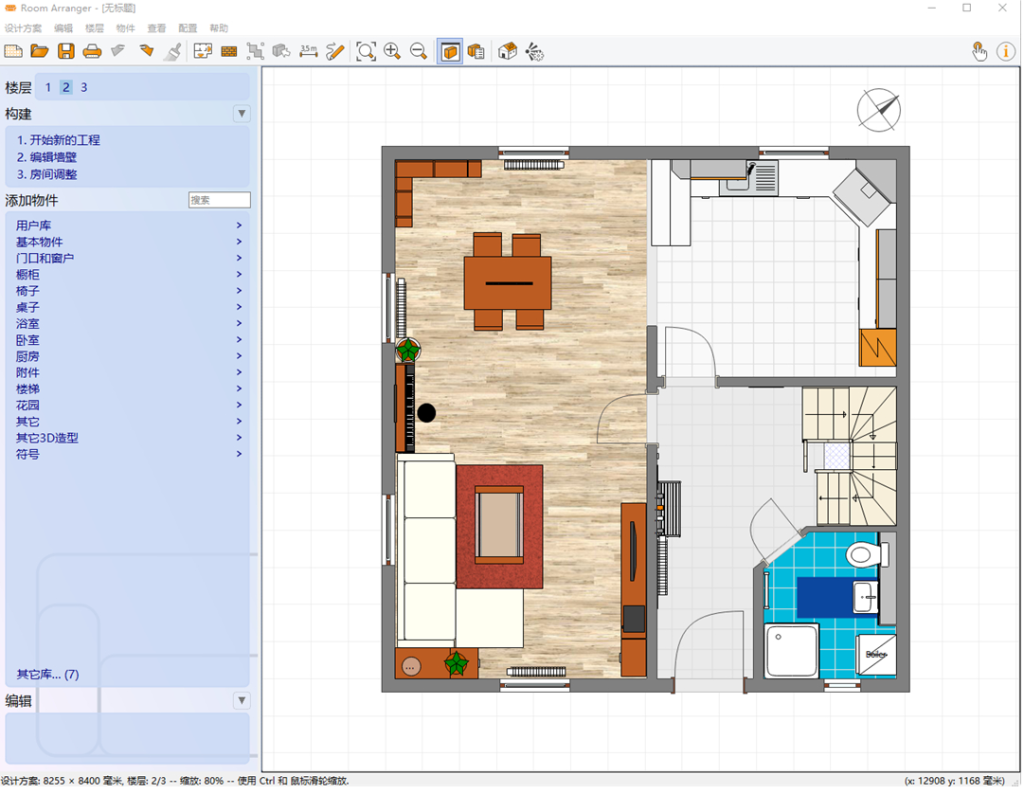
Task: Collapse the 编辑 panel with its arrow
Action: pyautogui.click(x=242, y=701)
